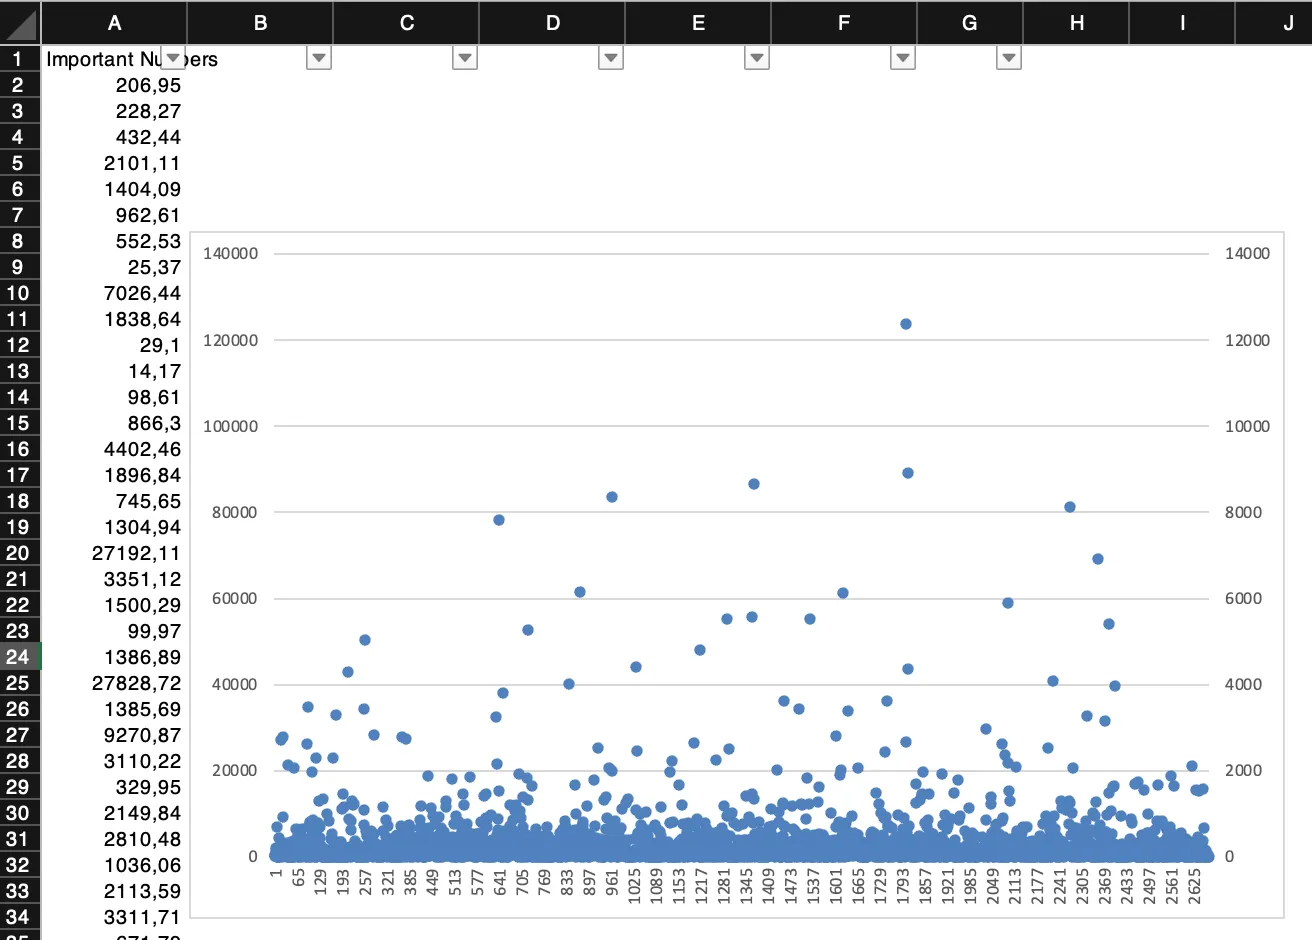1312x940 pixels.
Task: Select row 2 header
Action: coord(19,85)
